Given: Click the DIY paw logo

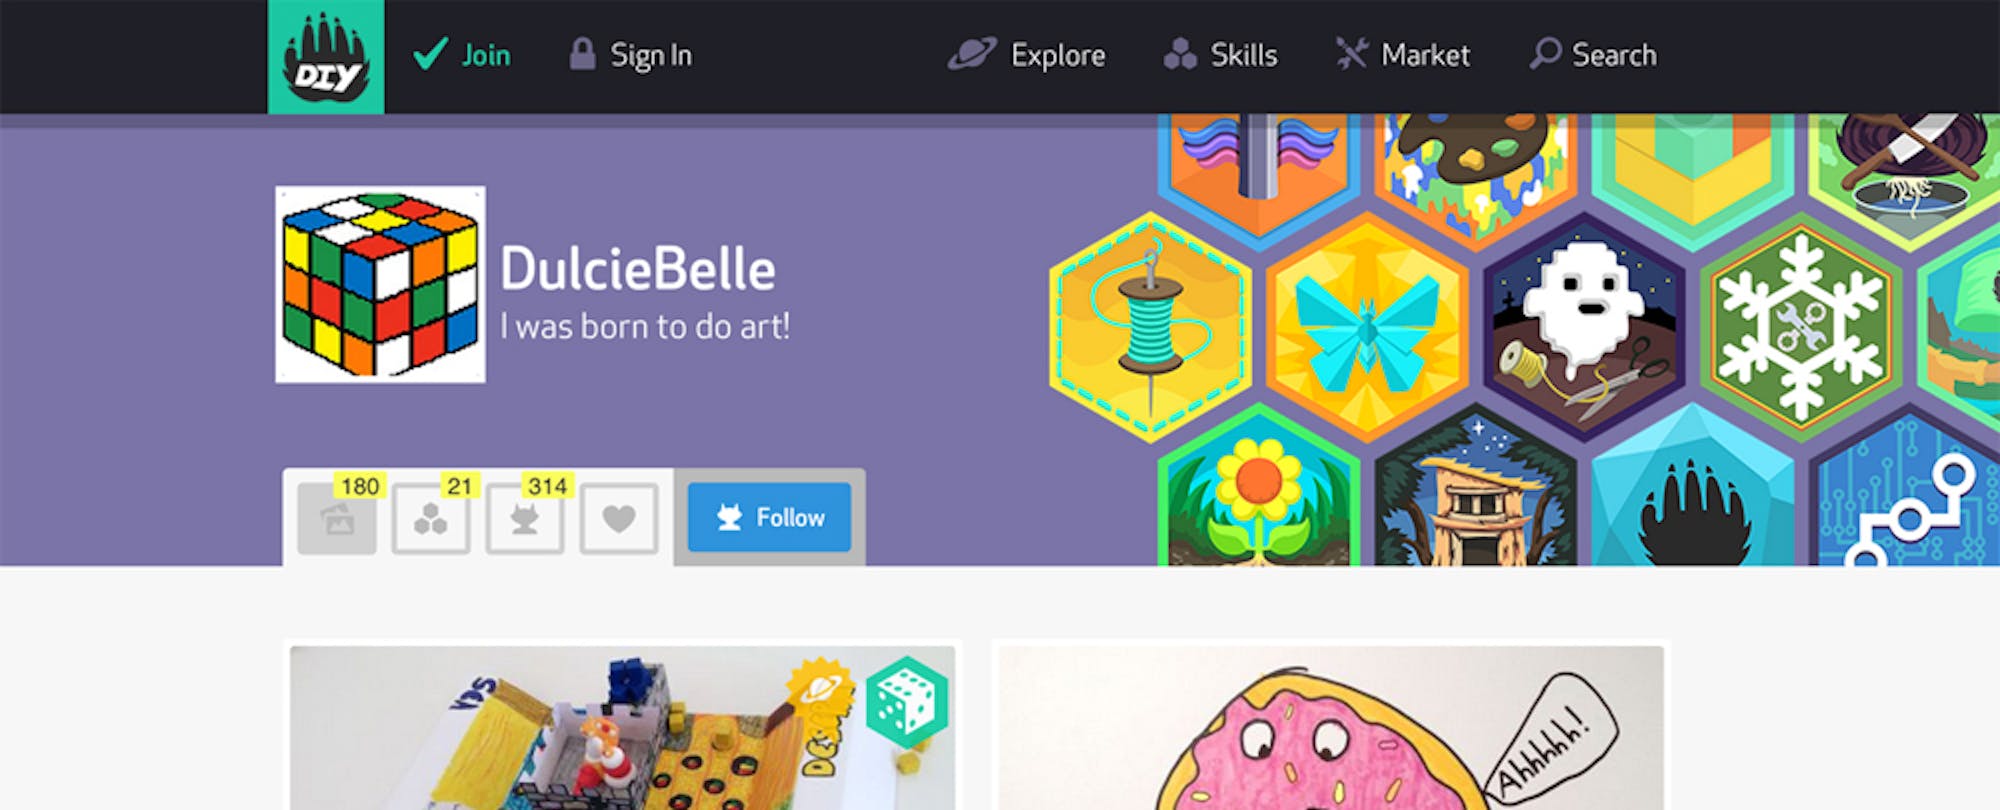Looking at the screenshot, I should point(326,56).
